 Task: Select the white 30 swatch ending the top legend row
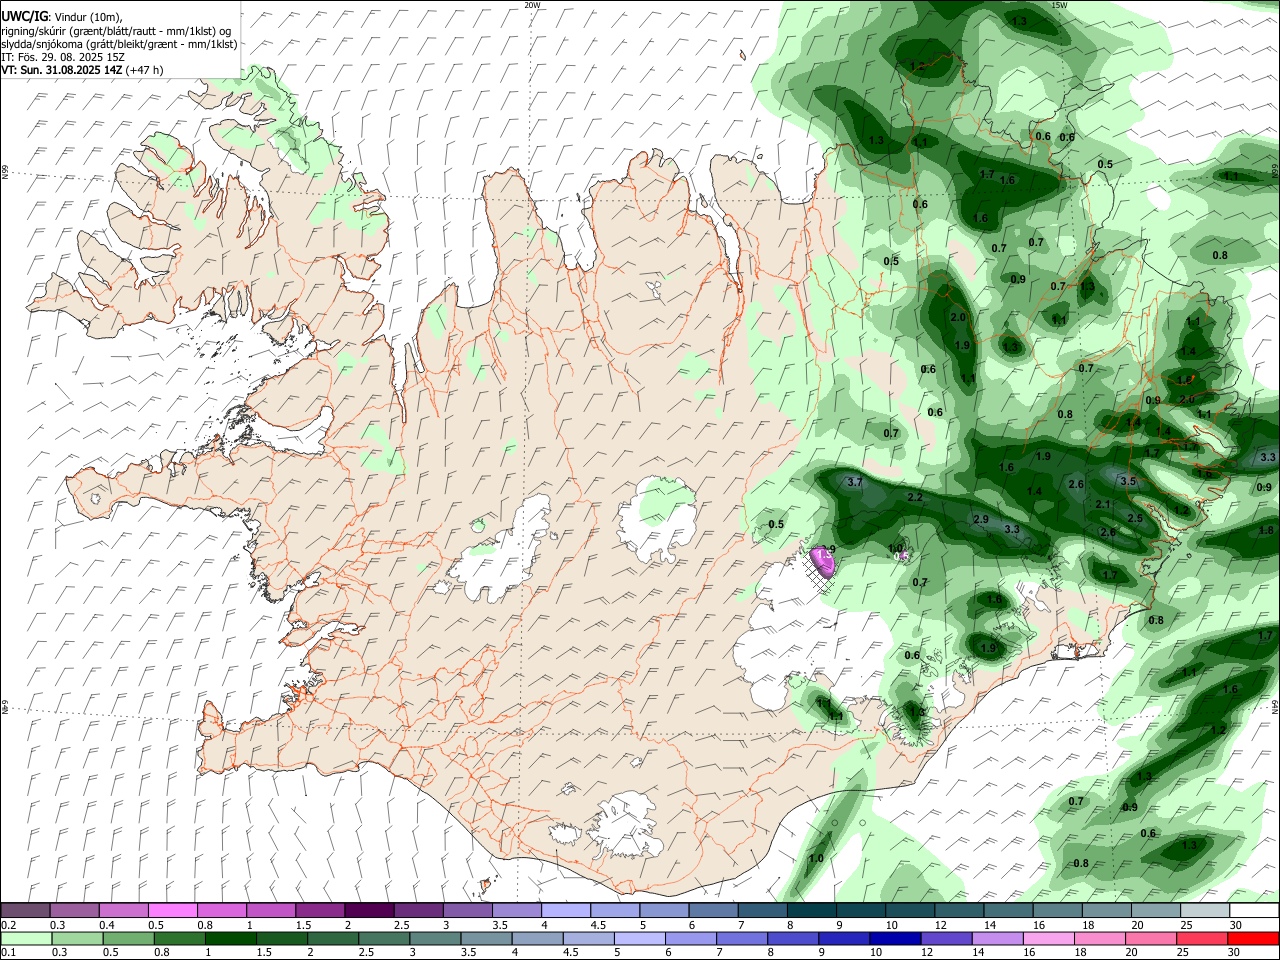(1253, 911)
